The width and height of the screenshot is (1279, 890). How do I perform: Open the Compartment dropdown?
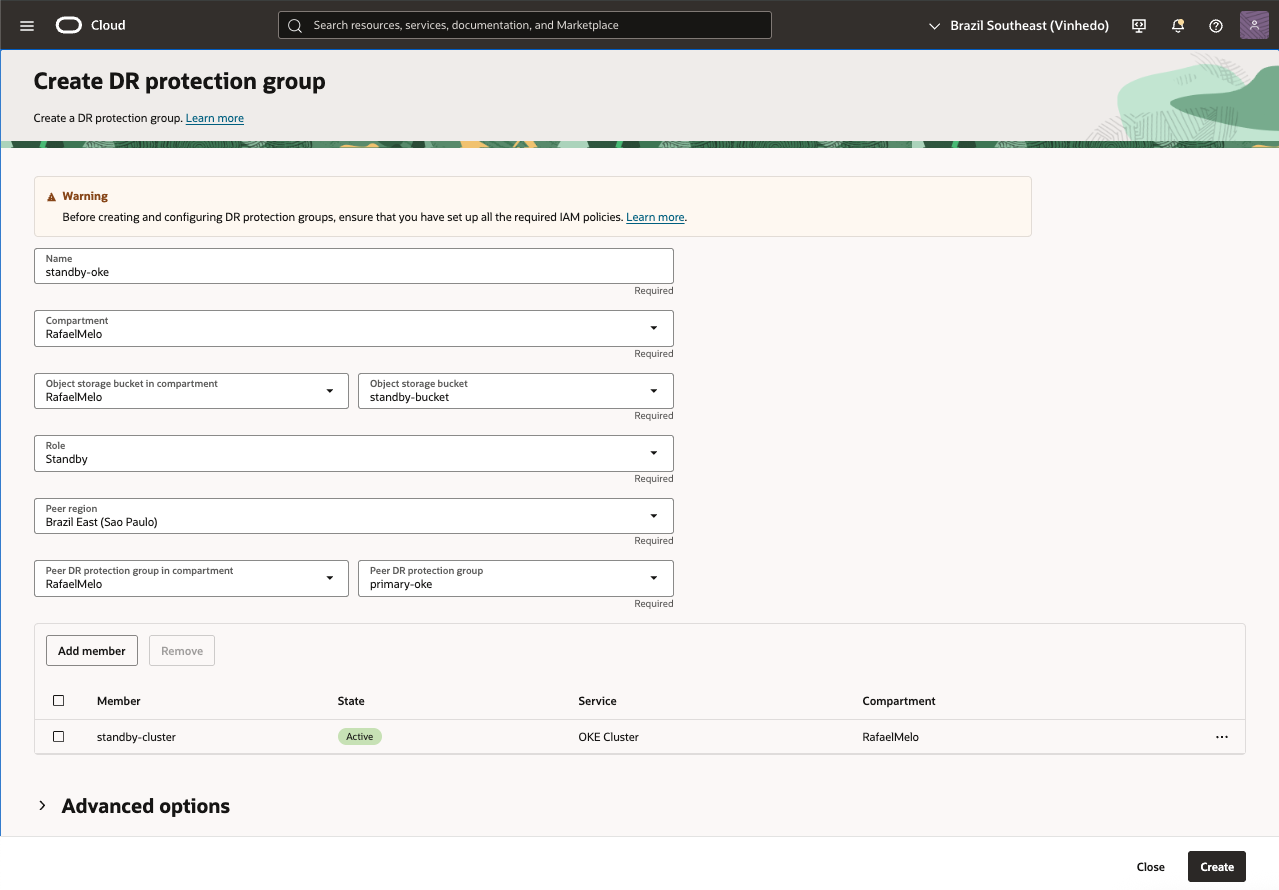coord(353,328)
